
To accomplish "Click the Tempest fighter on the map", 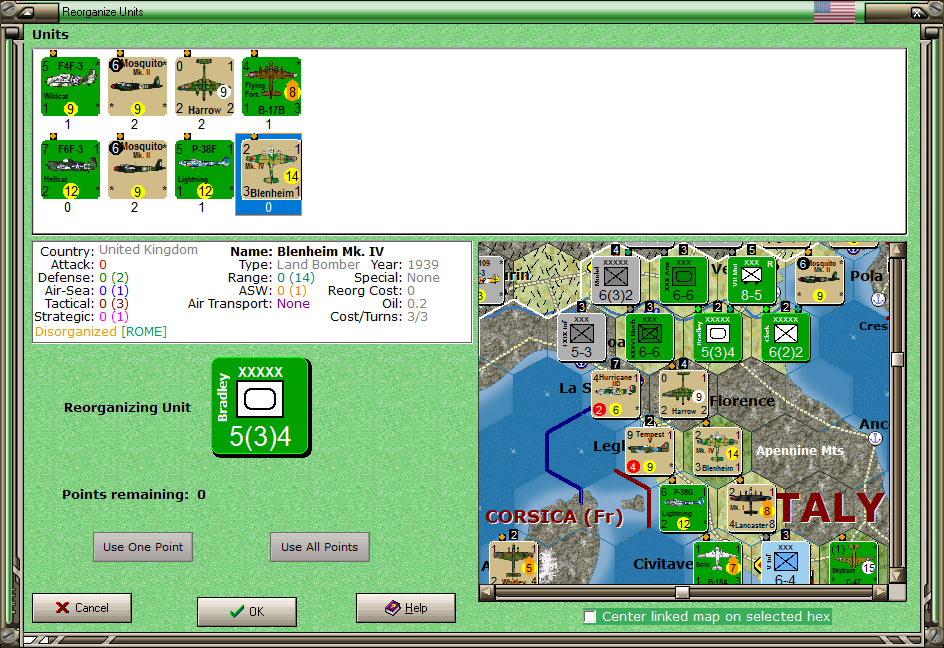I will 649,451.
